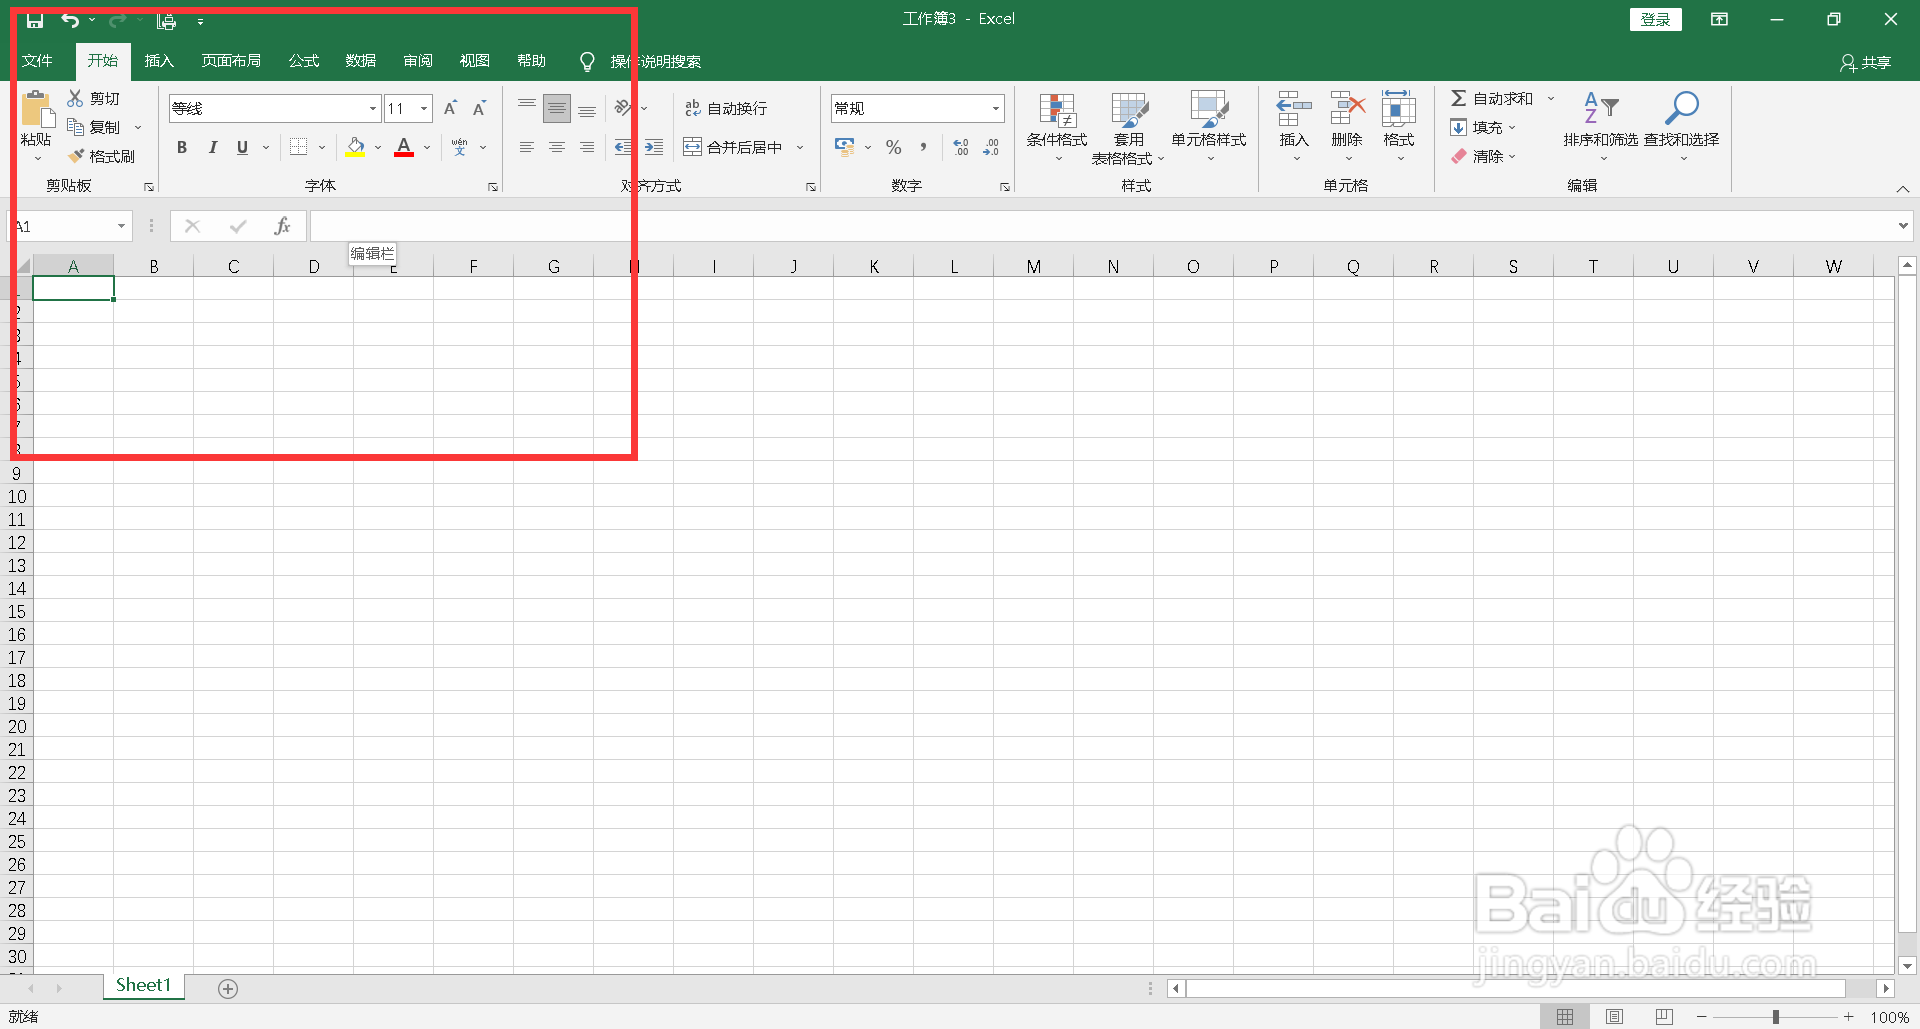Click the percent style icon
Viewport: 1920px width, 1029px height.
pos(894,147)
